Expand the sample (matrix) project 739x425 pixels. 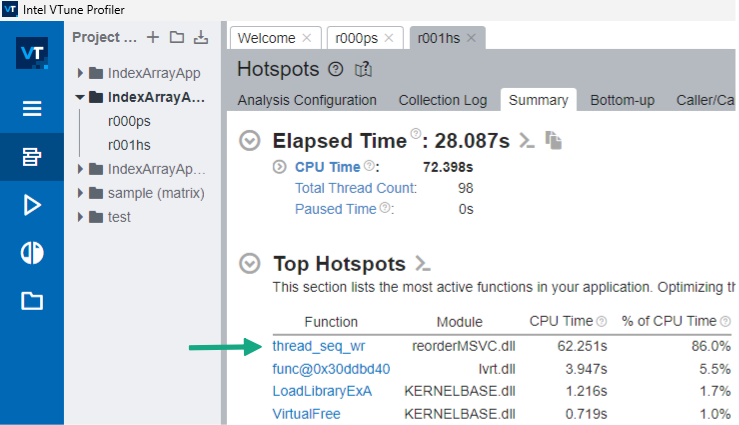click(x=80, y=193)
